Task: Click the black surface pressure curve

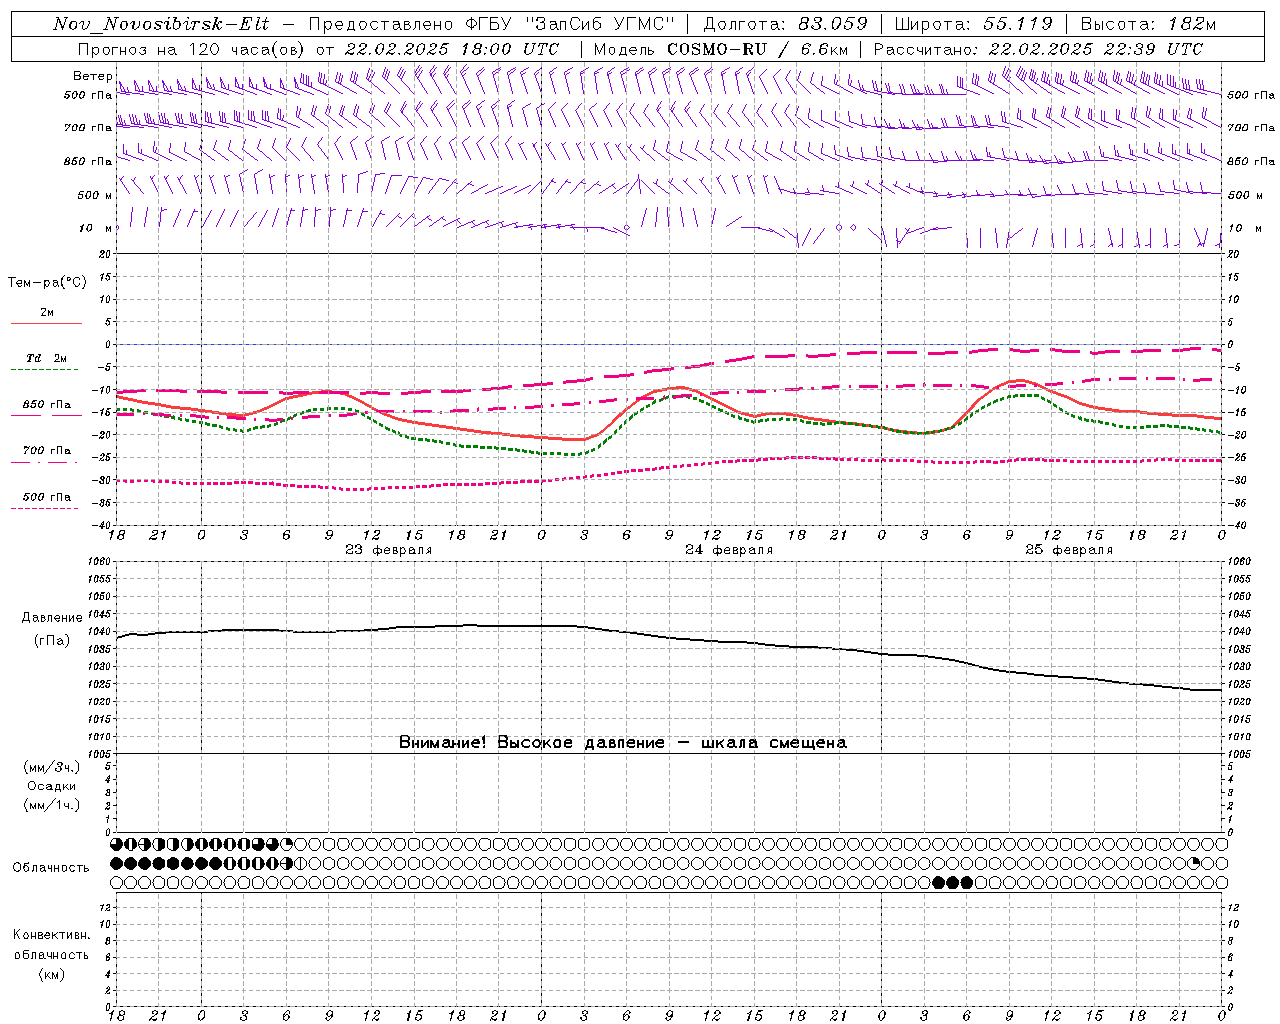Action: [x=670, y=637]
